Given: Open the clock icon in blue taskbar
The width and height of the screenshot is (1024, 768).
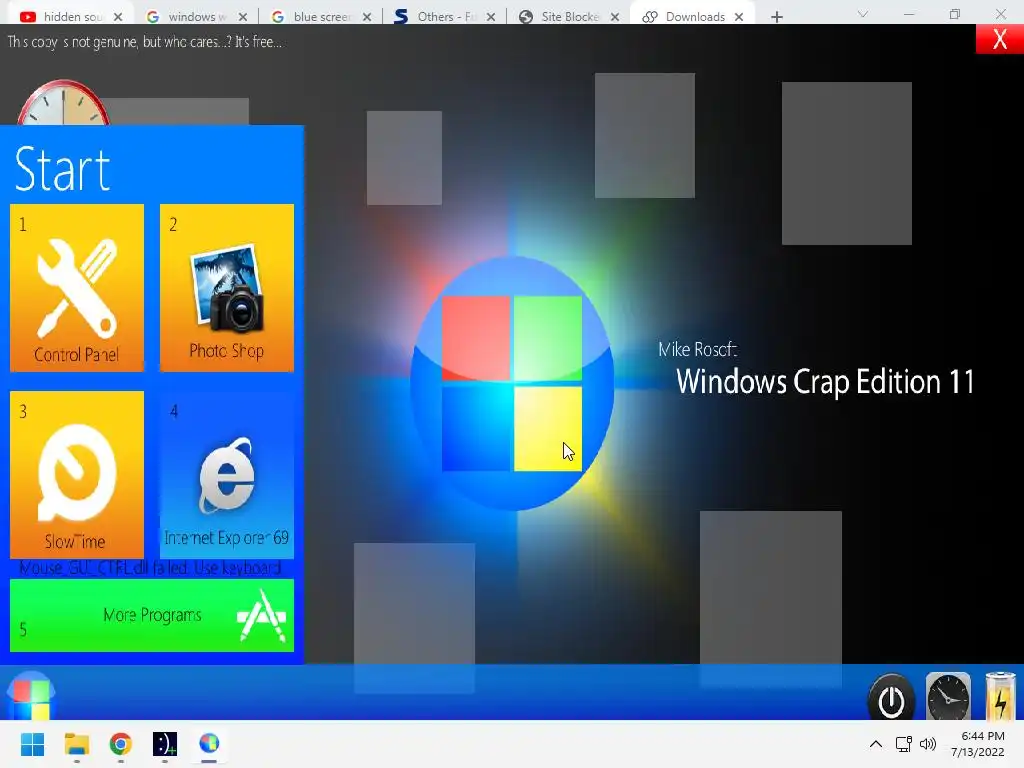Looking at the screenshot, I should click(948, 697).
